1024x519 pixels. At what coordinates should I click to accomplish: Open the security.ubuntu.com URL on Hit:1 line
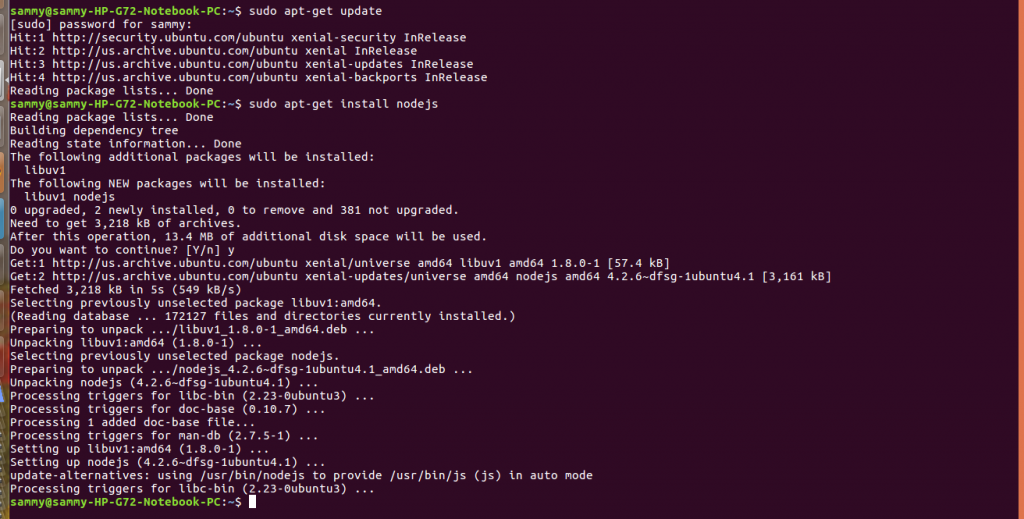pos(168,38)
